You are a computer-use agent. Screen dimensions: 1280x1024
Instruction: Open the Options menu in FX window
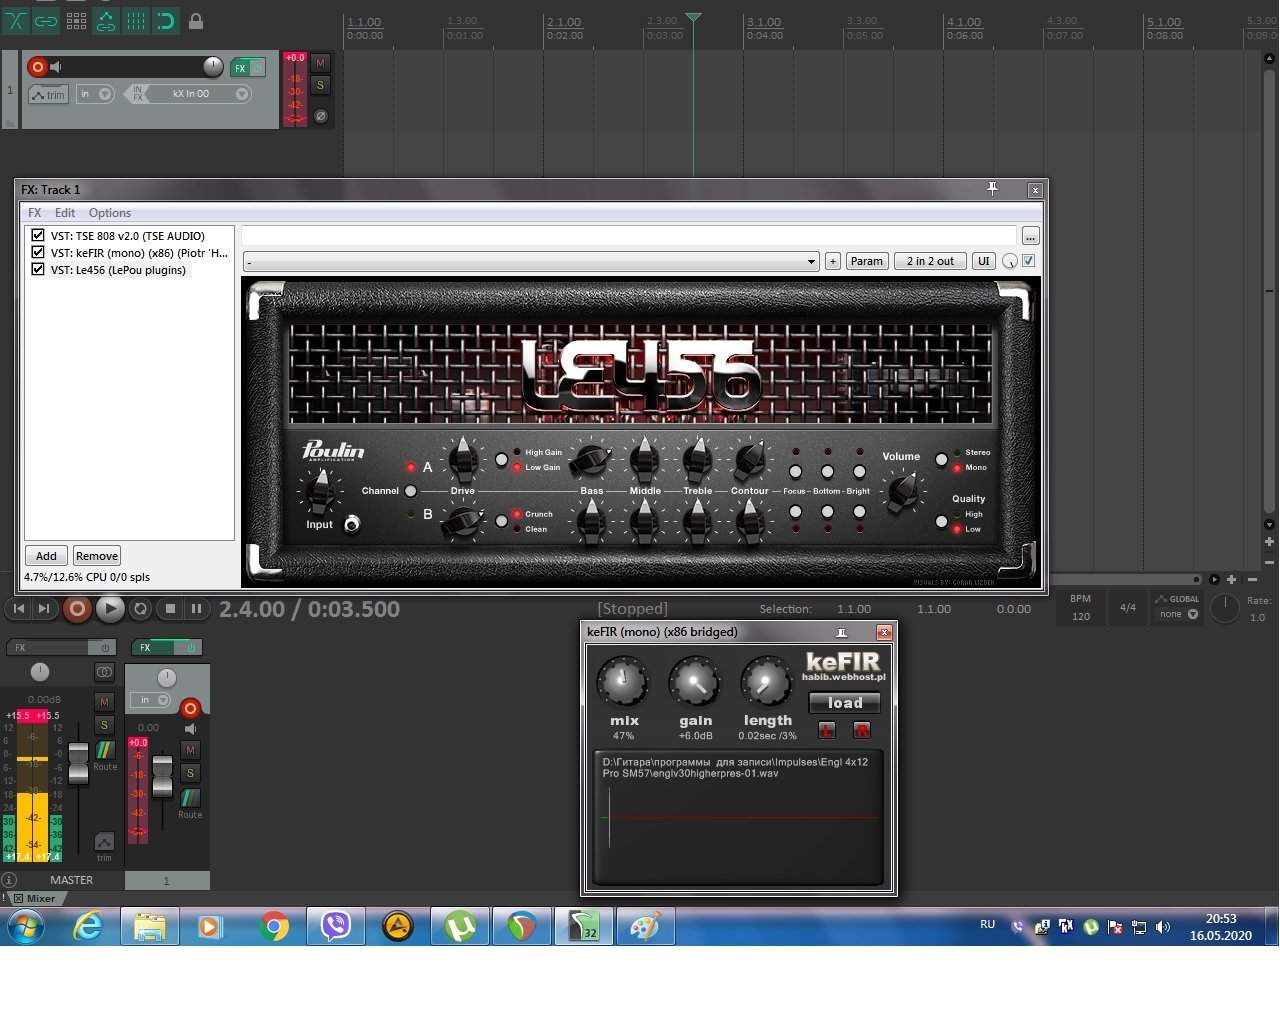tap(110, 213)
